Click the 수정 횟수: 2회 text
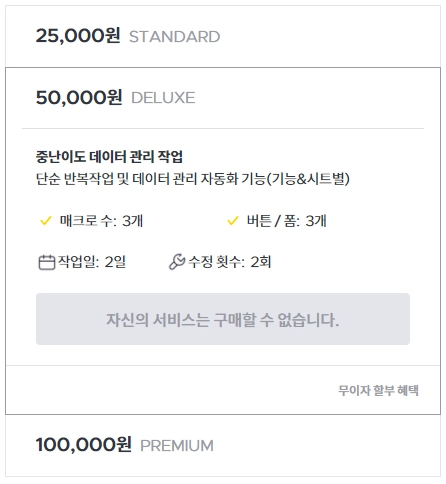 [x=230, y=262]
